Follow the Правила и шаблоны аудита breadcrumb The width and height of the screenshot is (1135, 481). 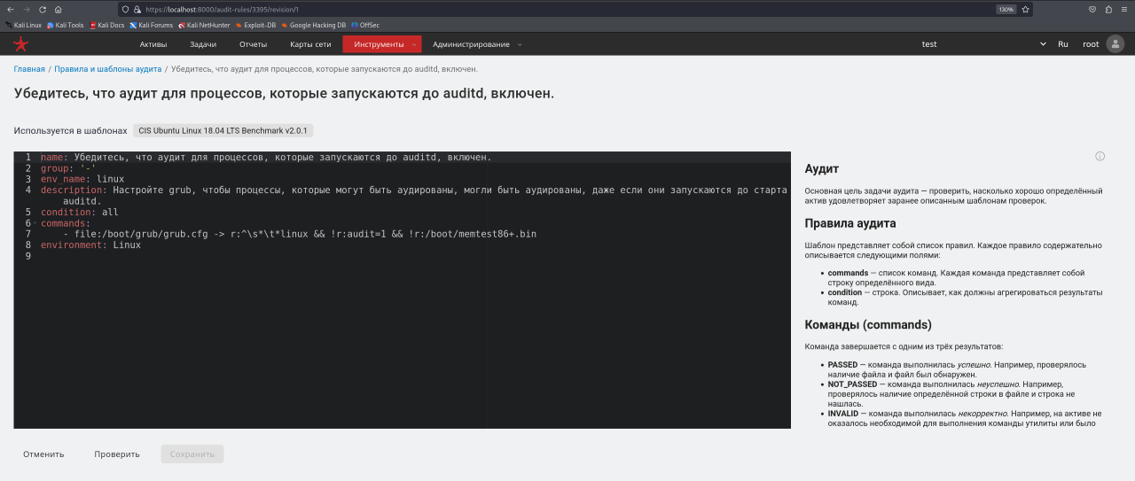[x=108, y=69]
